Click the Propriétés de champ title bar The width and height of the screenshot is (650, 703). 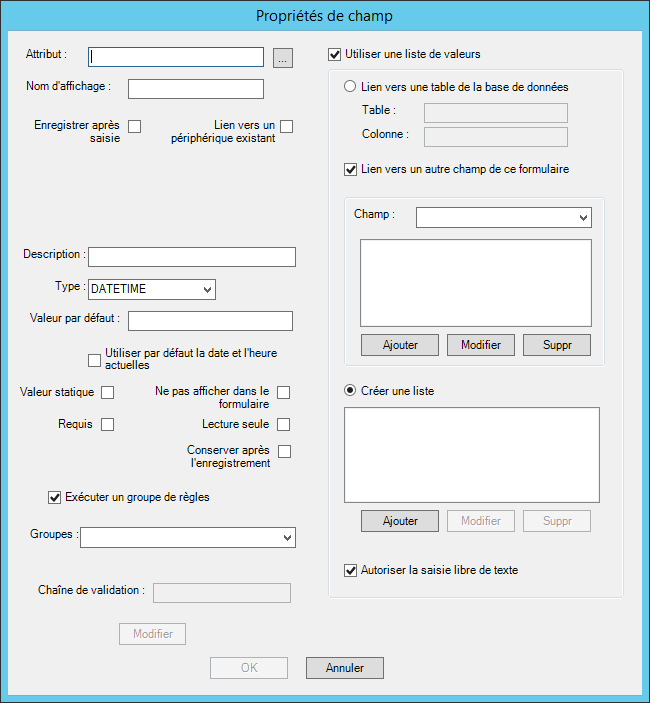[325, 16]
